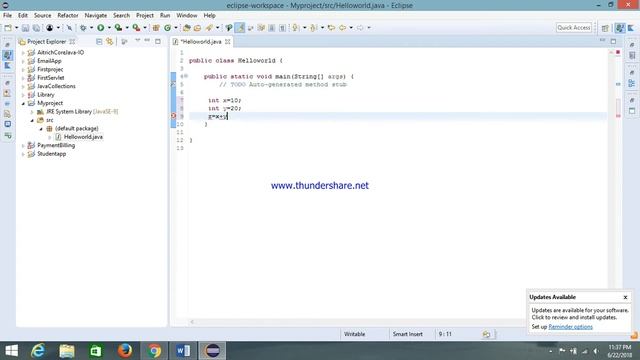The image size is (640, 360).
Task: Open dropdown arrow beside External Tools icon
Action: coord(145,28)
